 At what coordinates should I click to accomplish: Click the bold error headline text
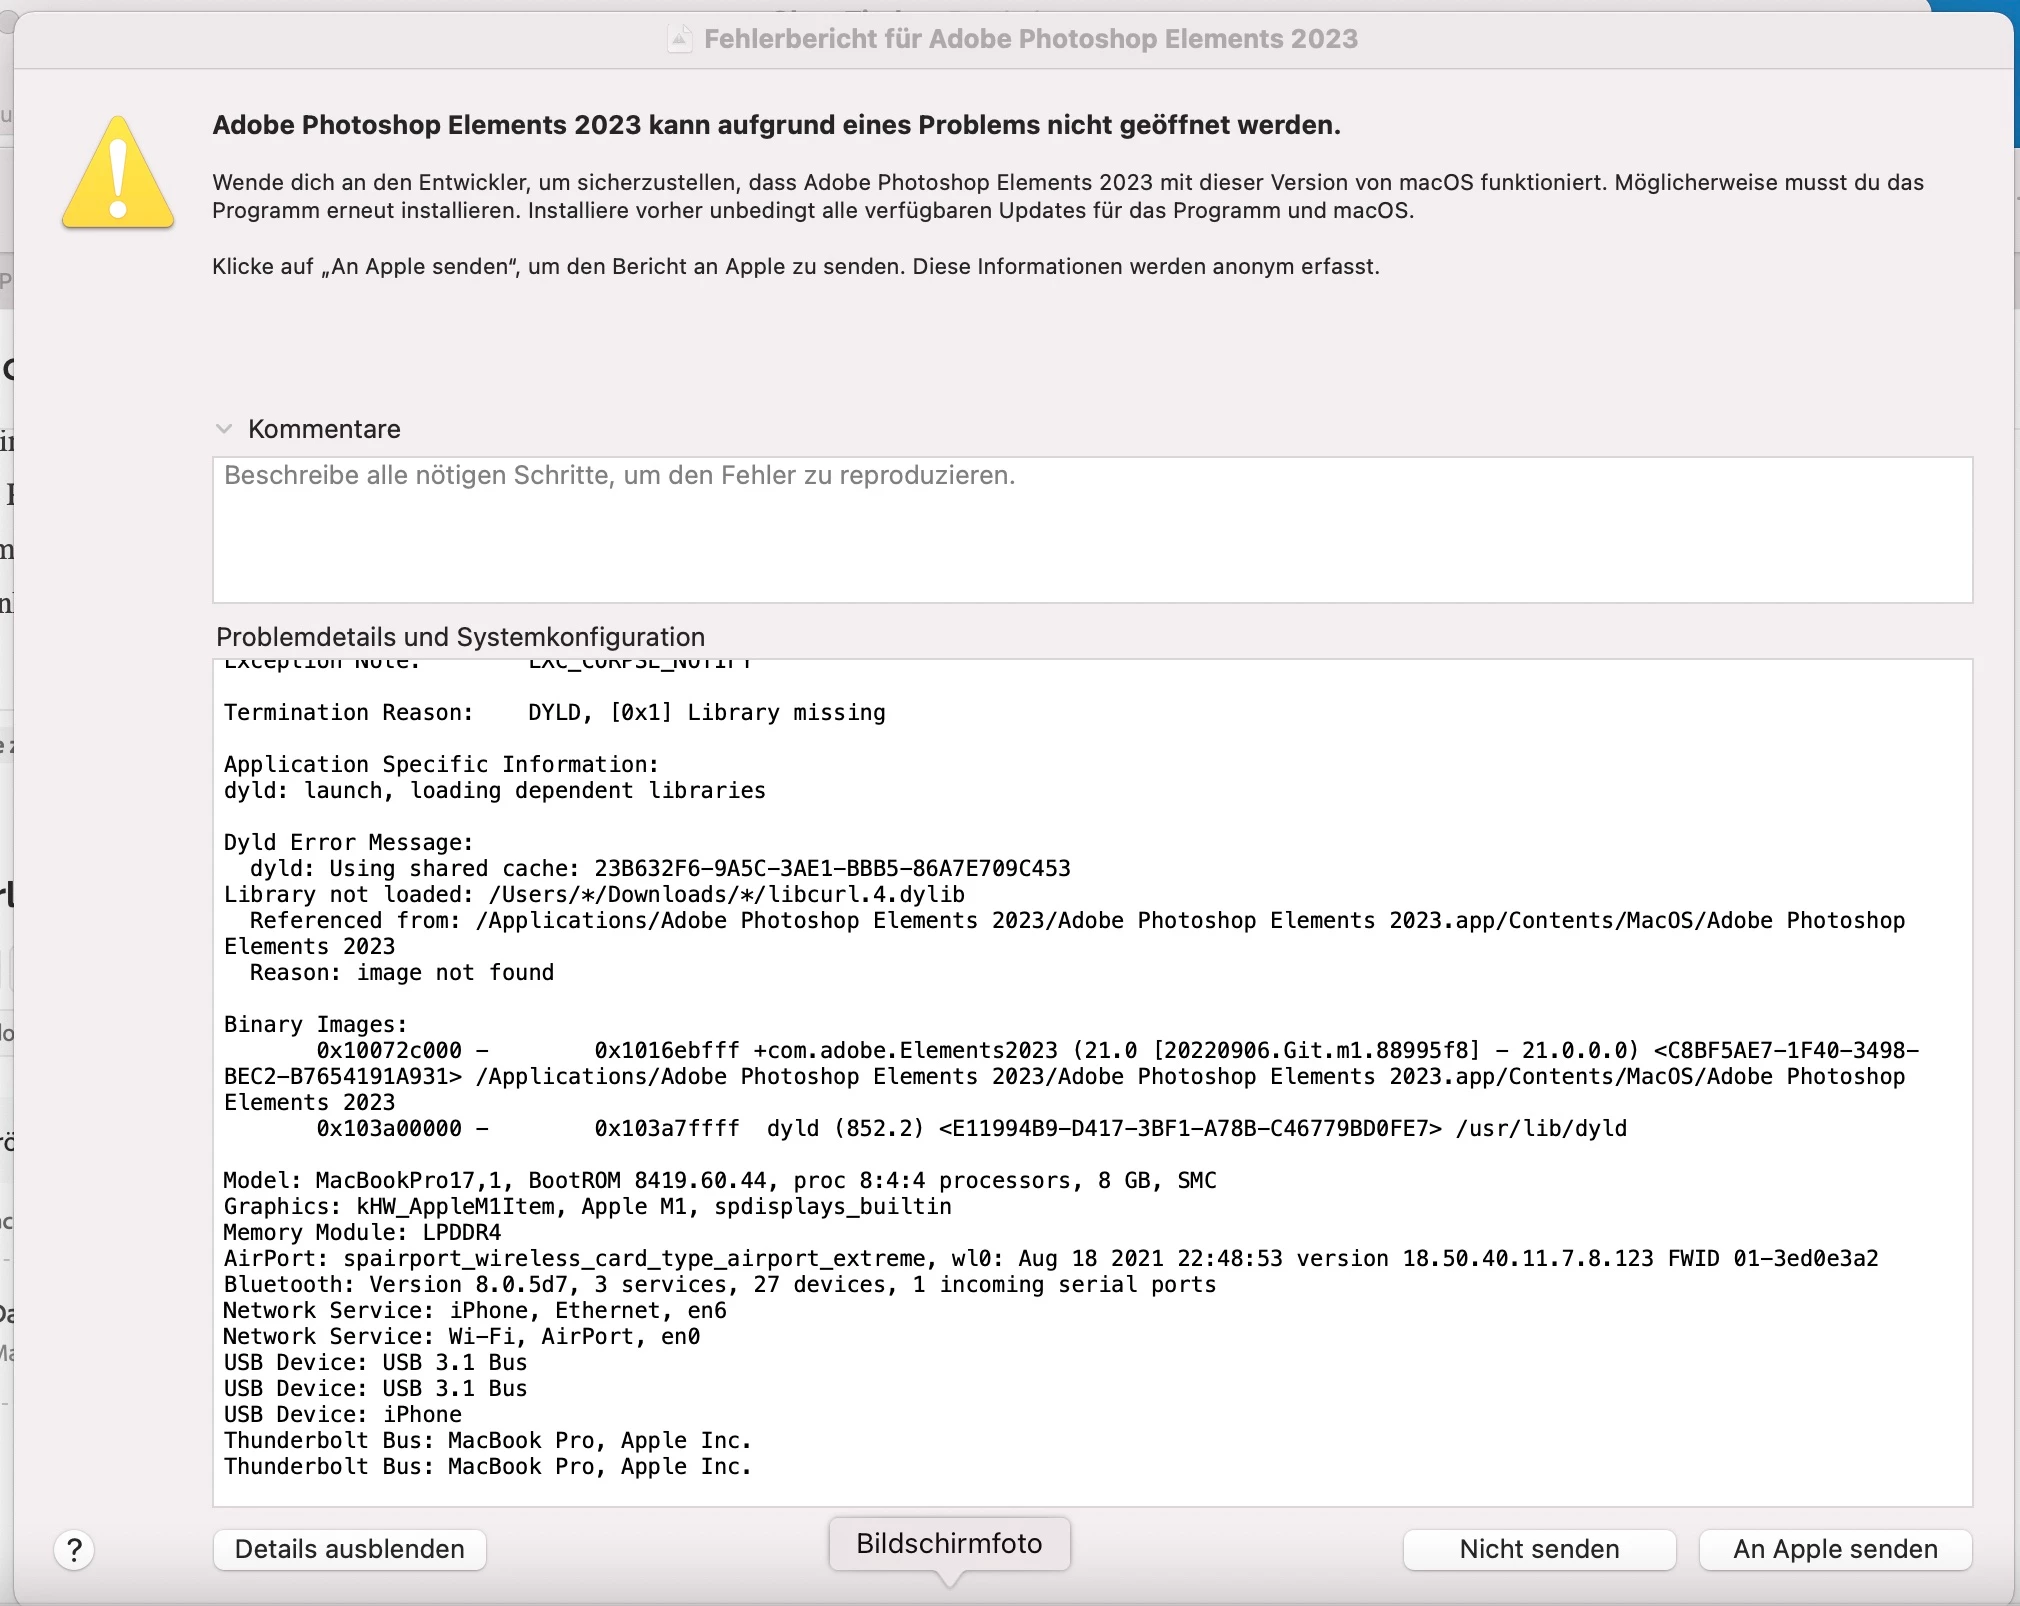[776, 125]
